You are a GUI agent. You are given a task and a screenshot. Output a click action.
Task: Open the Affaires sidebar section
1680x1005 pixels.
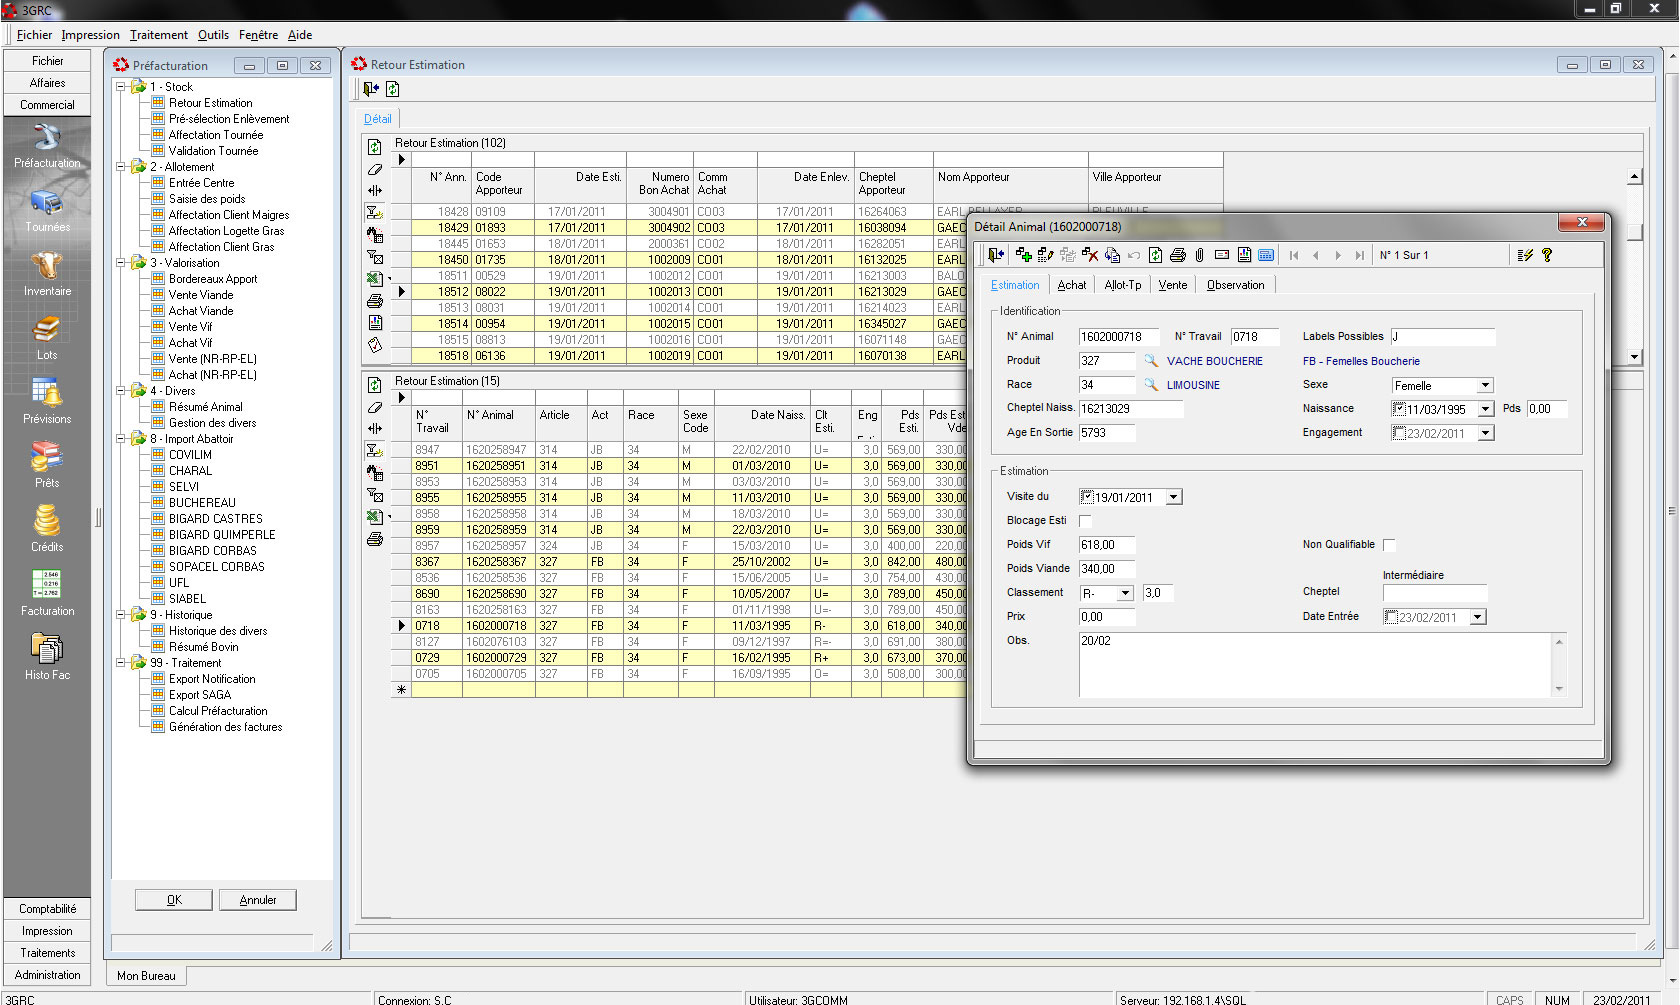tap(47, 83)
